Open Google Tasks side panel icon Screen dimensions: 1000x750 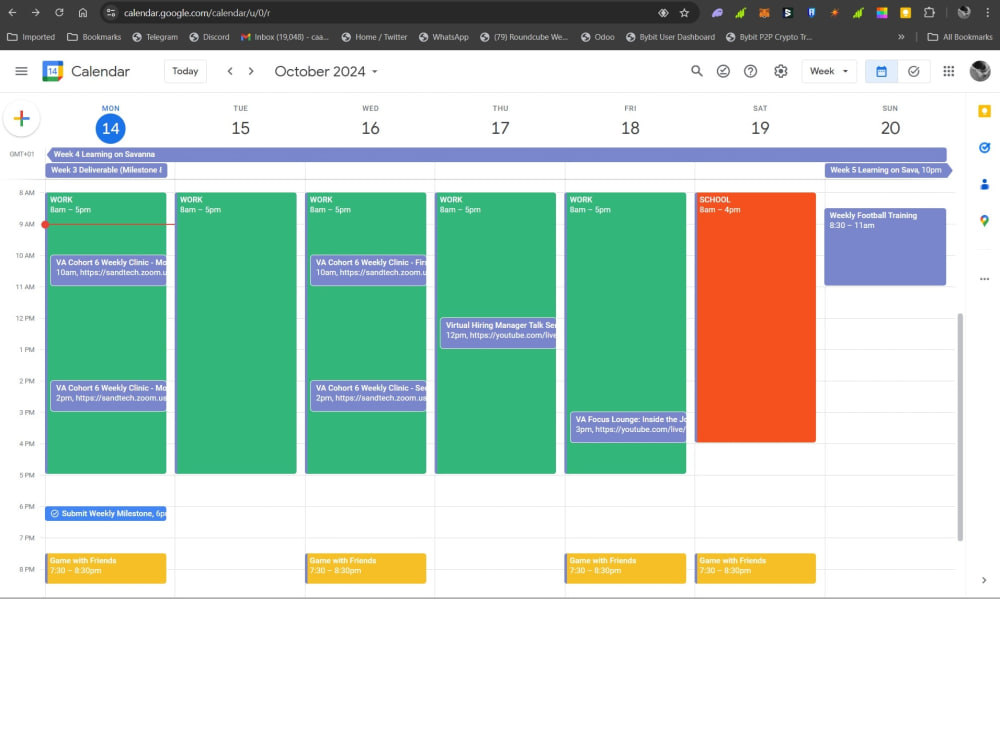(984, 148)
